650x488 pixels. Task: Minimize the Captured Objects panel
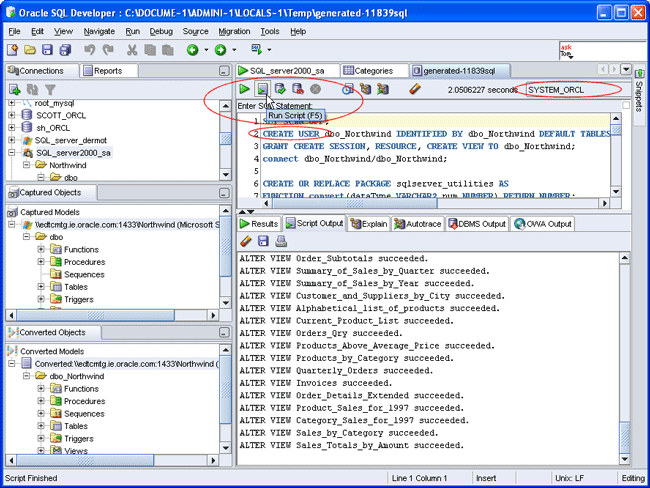224,193
